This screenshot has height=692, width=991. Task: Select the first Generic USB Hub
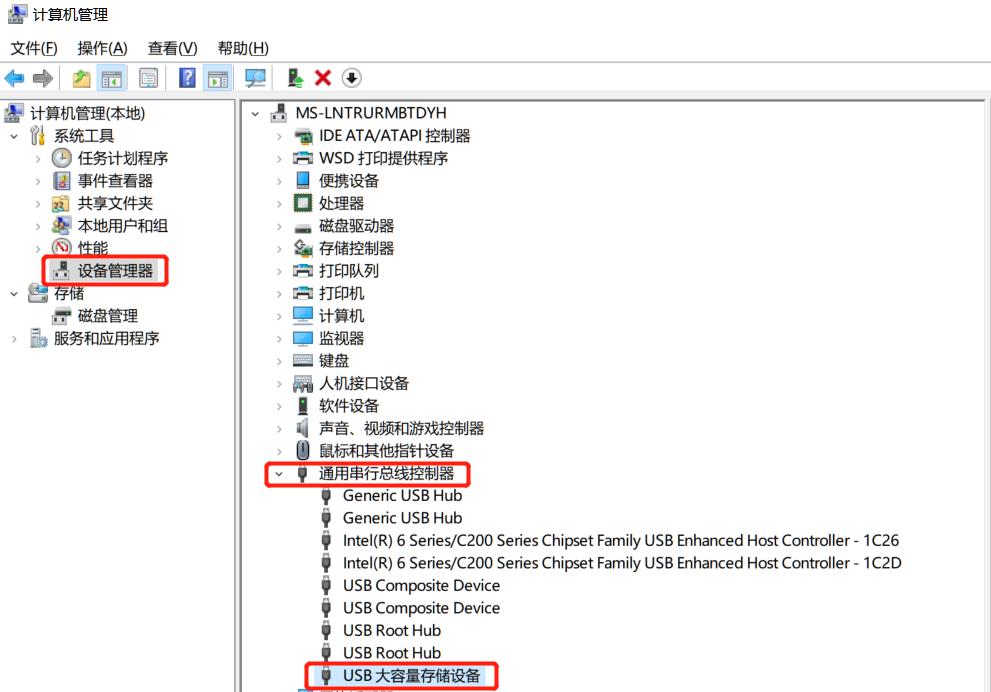(402, 495)
